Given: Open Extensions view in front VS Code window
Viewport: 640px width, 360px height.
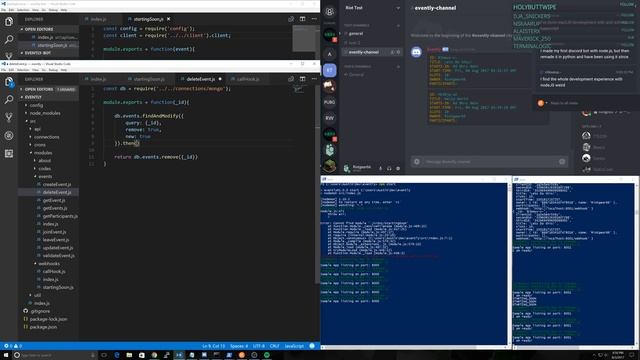Looking at the screenshot, I should point(9,153).
